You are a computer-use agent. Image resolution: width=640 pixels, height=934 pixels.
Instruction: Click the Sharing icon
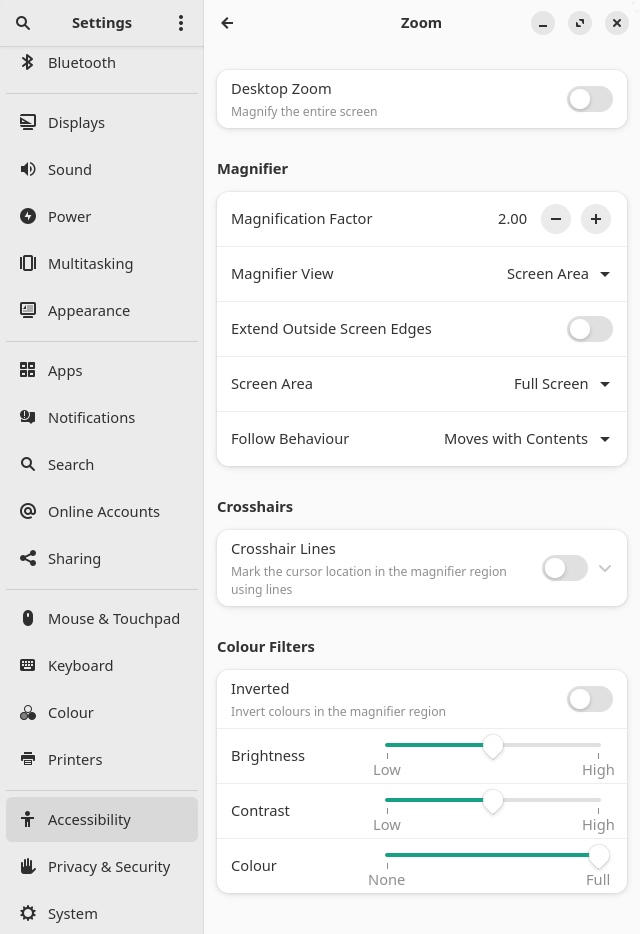[27, 558]
